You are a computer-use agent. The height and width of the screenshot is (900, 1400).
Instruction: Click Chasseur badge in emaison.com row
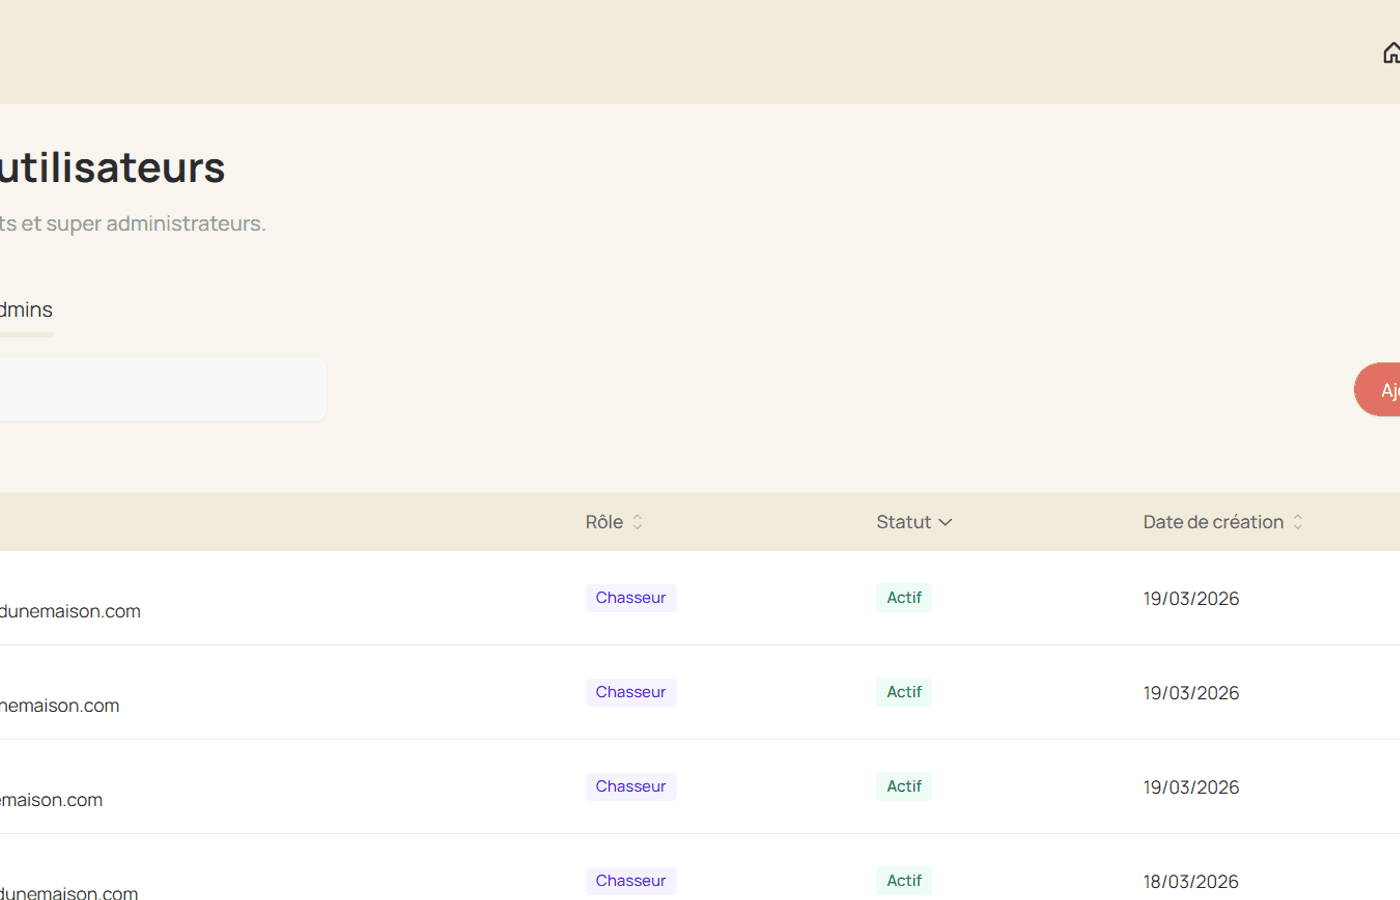coord(631,787)
